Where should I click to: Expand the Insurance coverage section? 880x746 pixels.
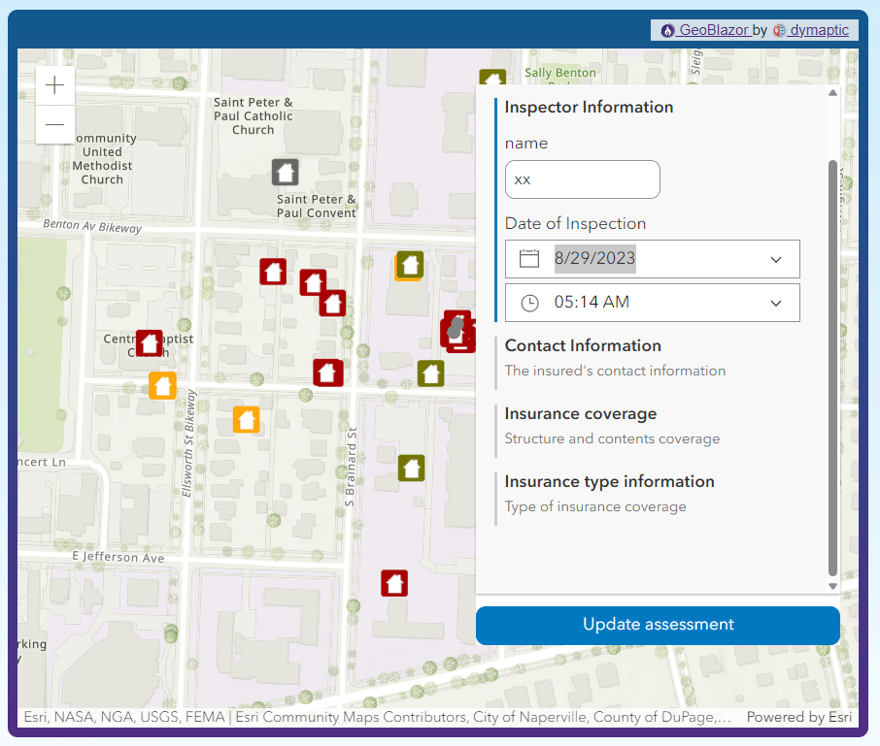tap(580, 414)
